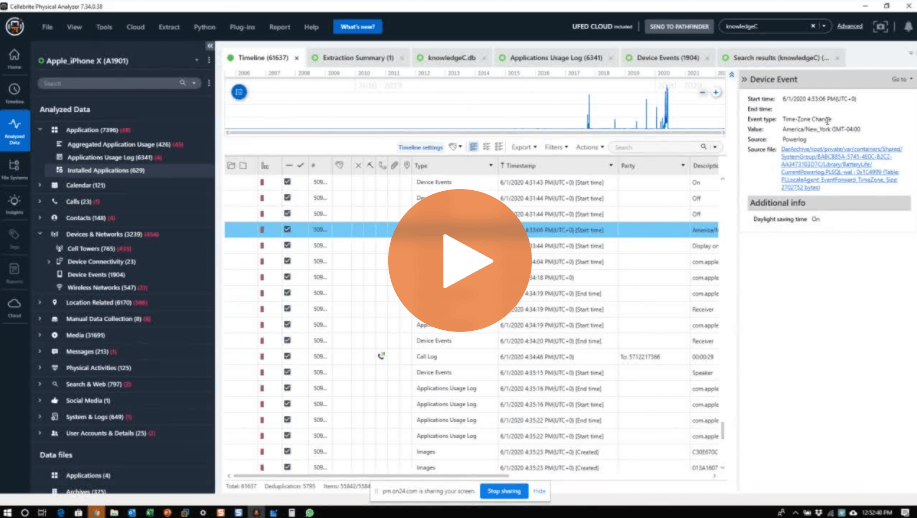This screenshot has height=518, width=917.
Task: Switch to Applications Usage Log (6341) tab
Action: pos(556,58)
